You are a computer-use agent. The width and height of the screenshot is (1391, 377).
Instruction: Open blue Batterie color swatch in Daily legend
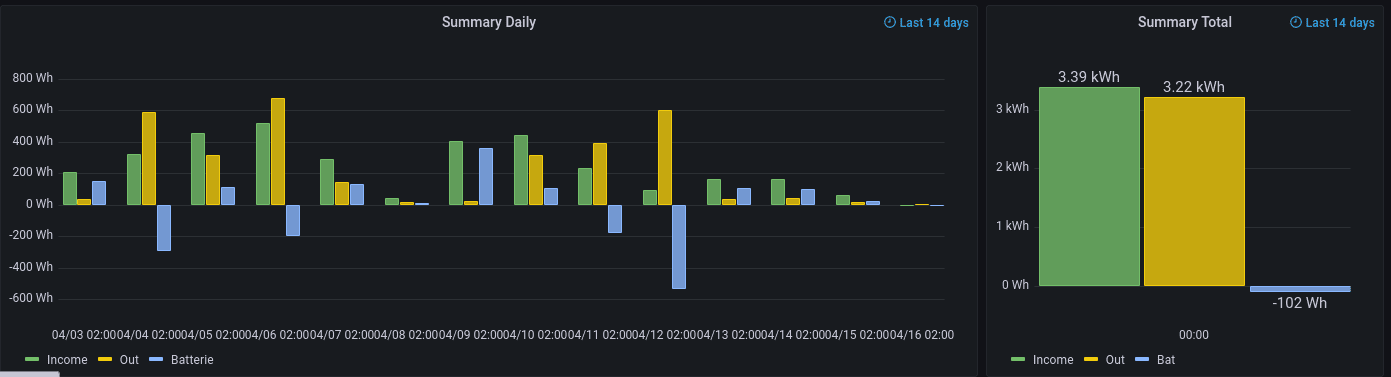coord(155,359)
